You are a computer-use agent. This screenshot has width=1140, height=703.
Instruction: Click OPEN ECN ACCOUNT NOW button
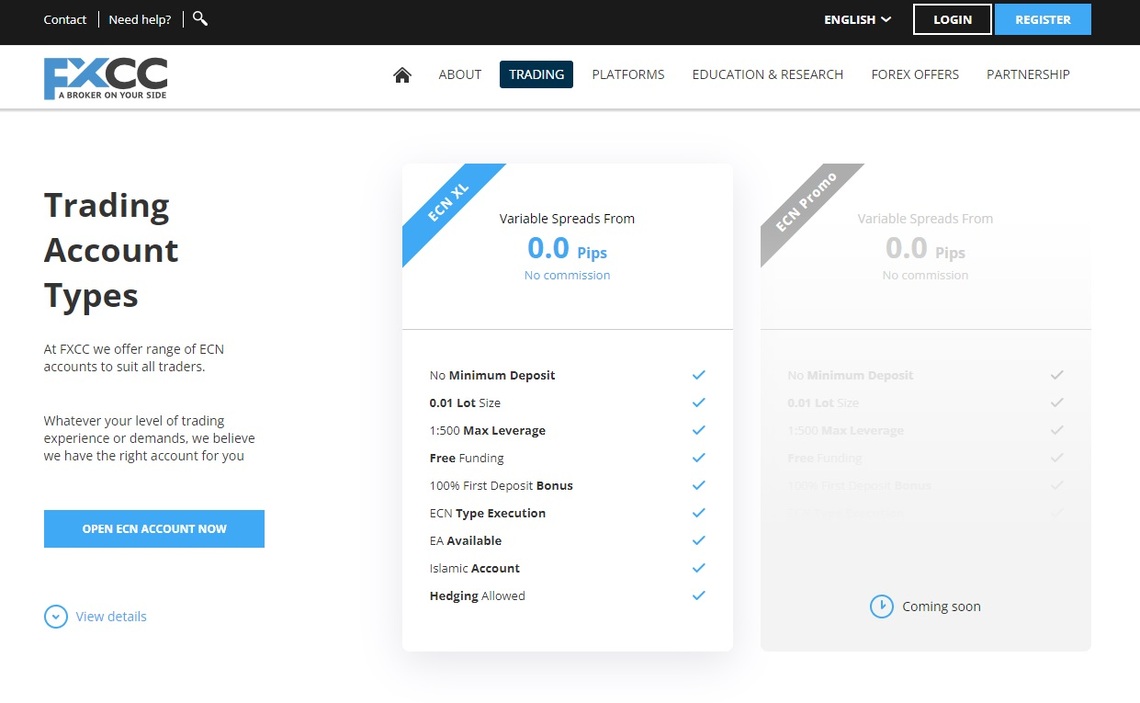tap(154, 529)
